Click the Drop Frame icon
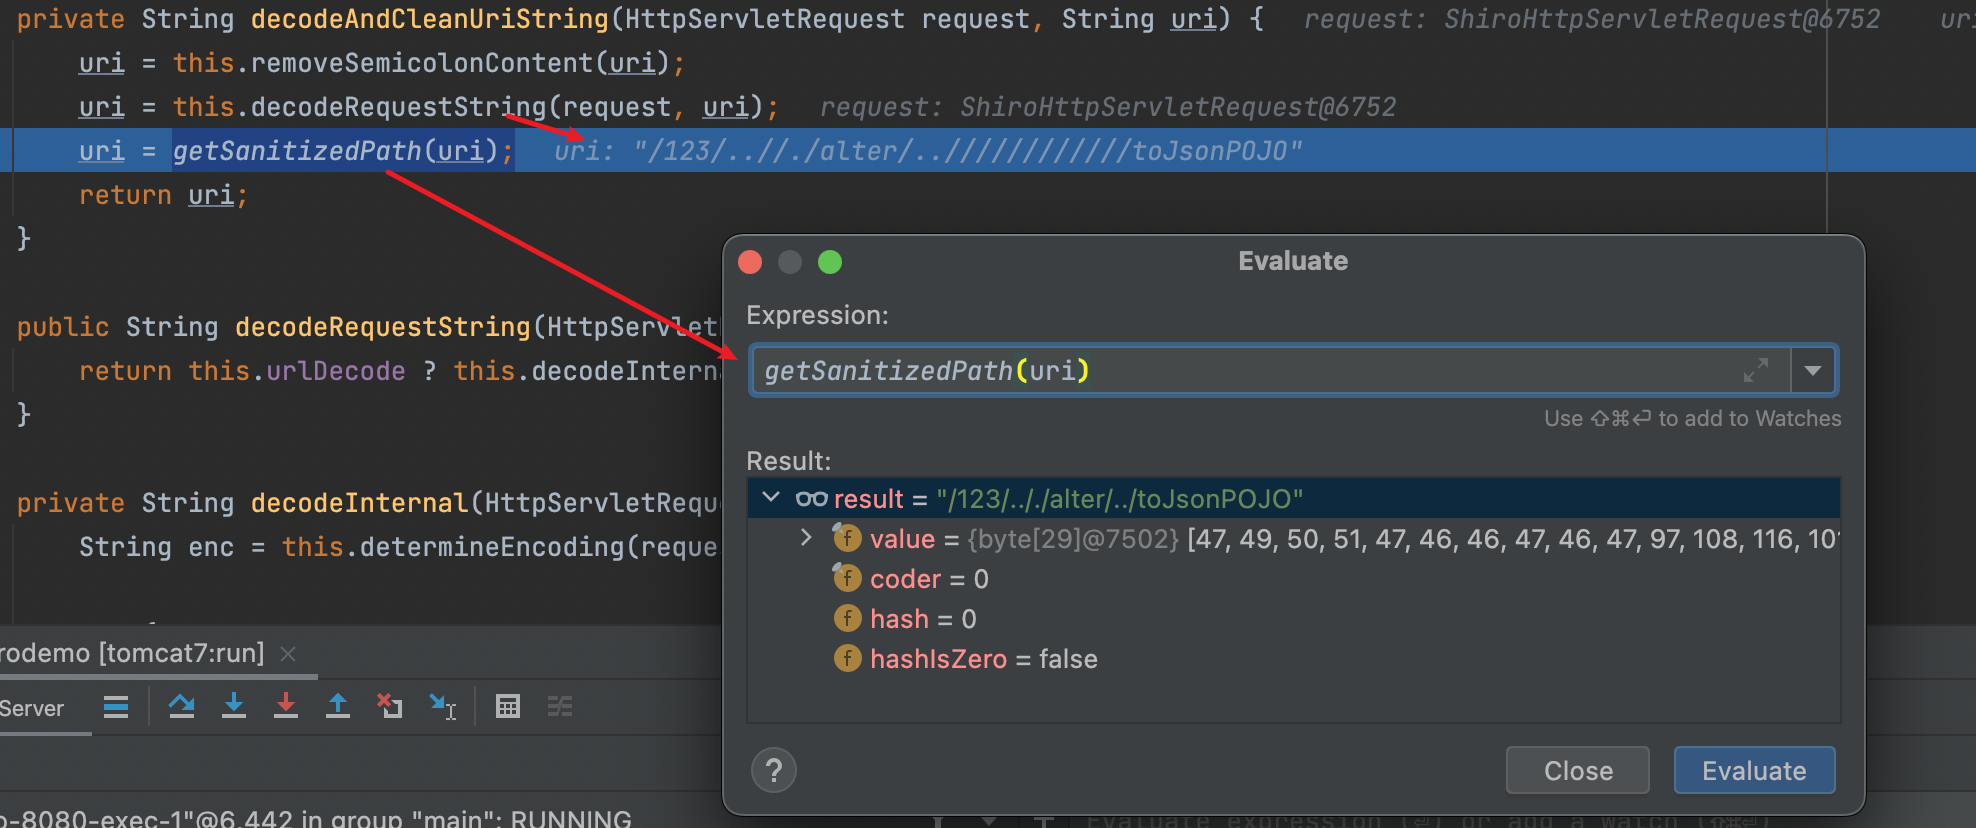This screenshot has height=828, width=1976. click(390, 707)
